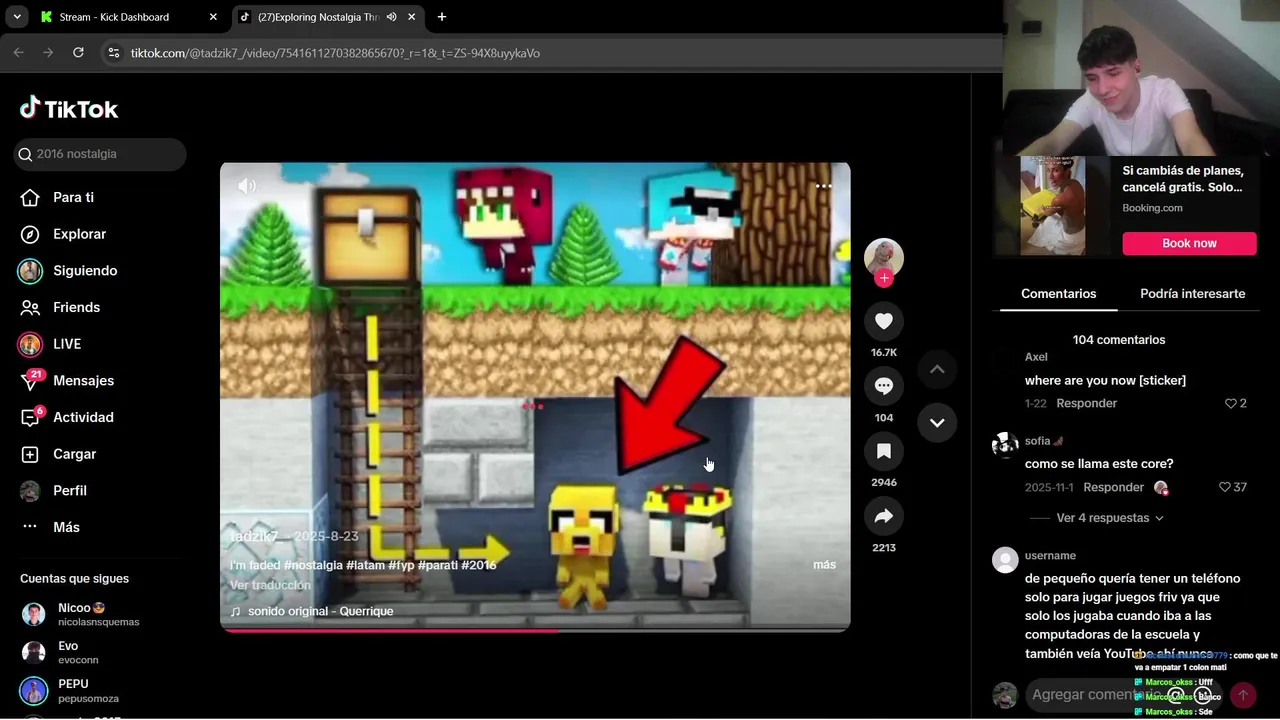1280x720 pixels.
Task: Open the Explorar page
Action: (64, 234)
